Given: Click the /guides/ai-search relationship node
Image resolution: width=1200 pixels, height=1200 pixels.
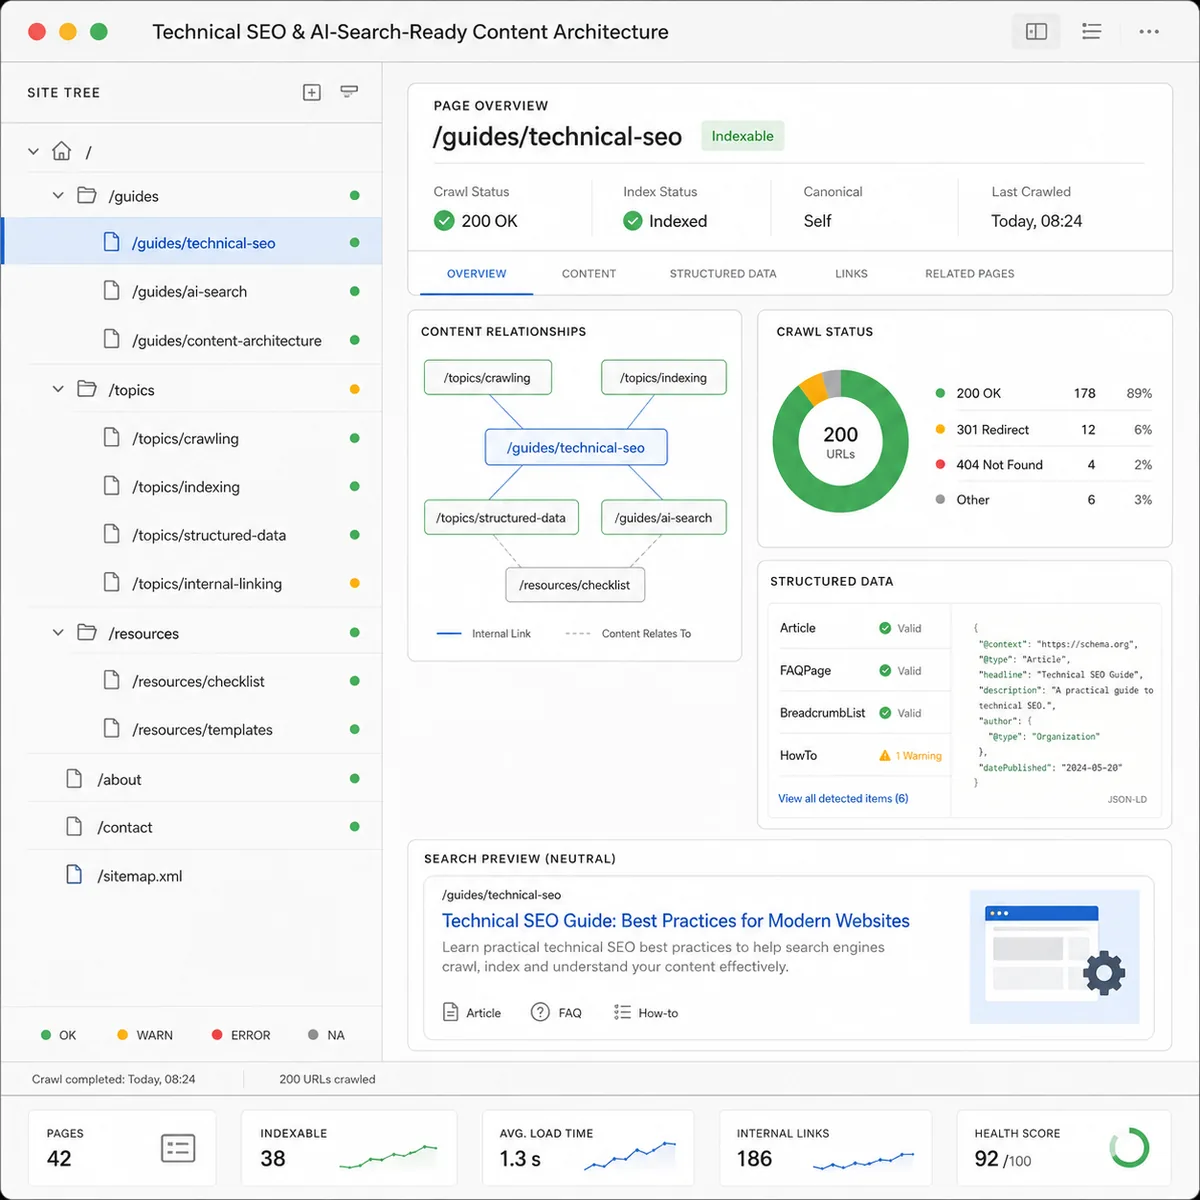Looking at the screenshot, I should (x=664, y=517).
